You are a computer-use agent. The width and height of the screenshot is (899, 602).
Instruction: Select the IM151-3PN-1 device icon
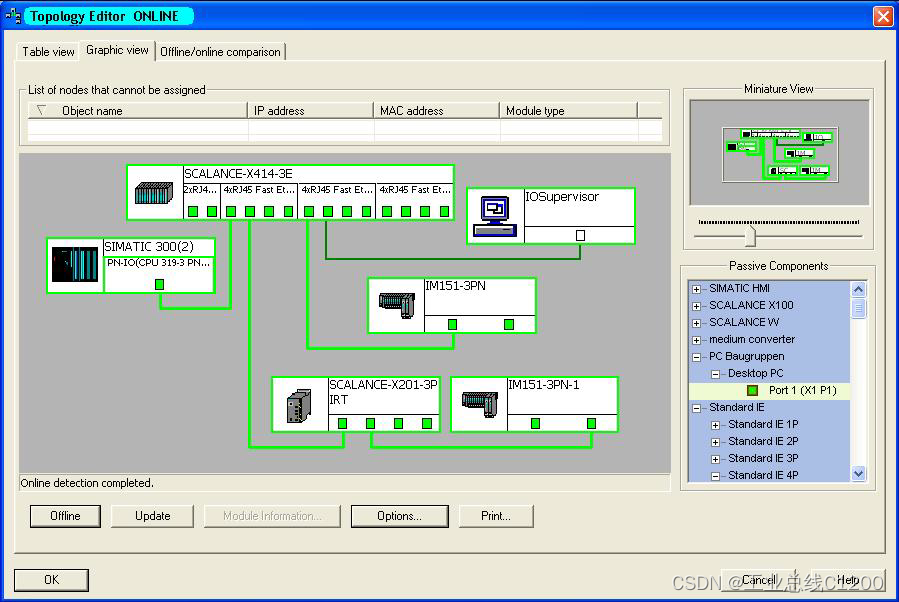tap(480, 404)
